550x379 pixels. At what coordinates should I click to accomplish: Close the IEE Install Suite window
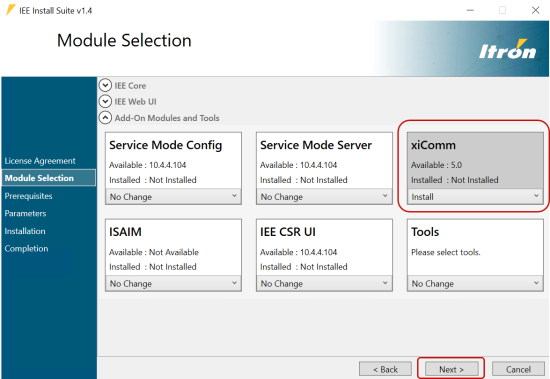(535, 10)
